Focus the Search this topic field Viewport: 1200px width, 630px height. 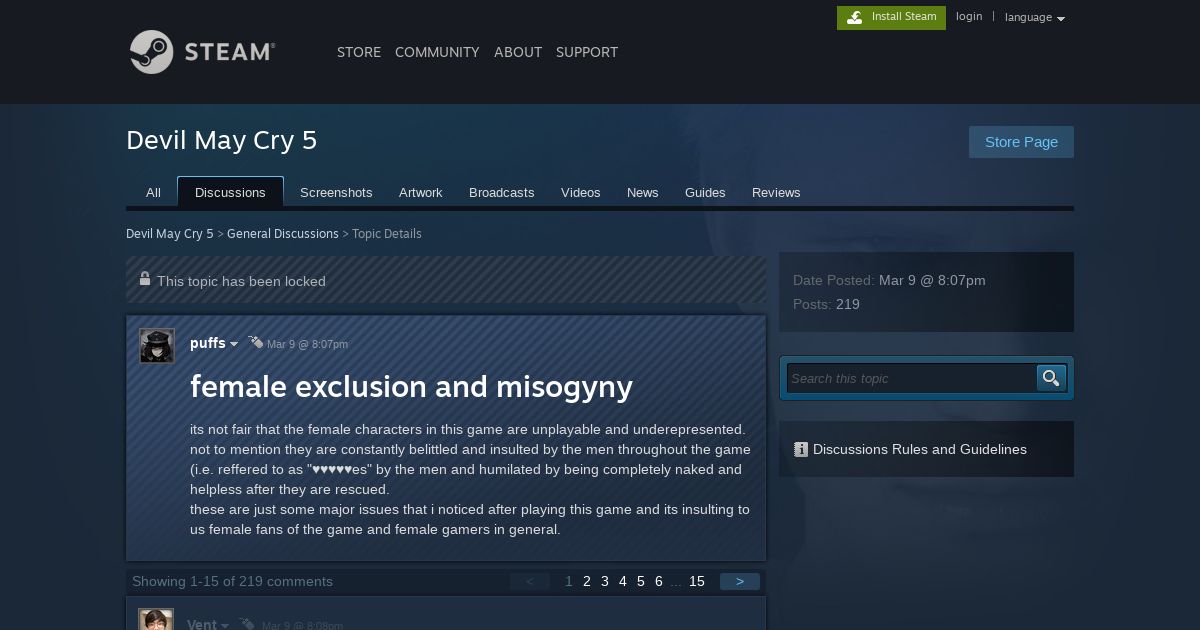[911, 378]
